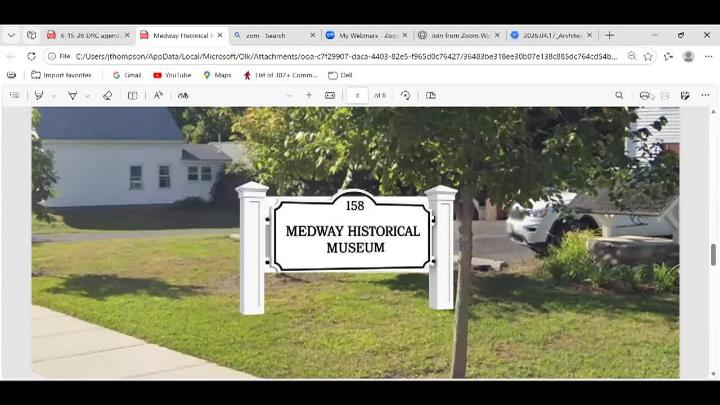Switch to Join from Zoom tab
Screen dimensions: 720x405
click(x=460, y=35)
